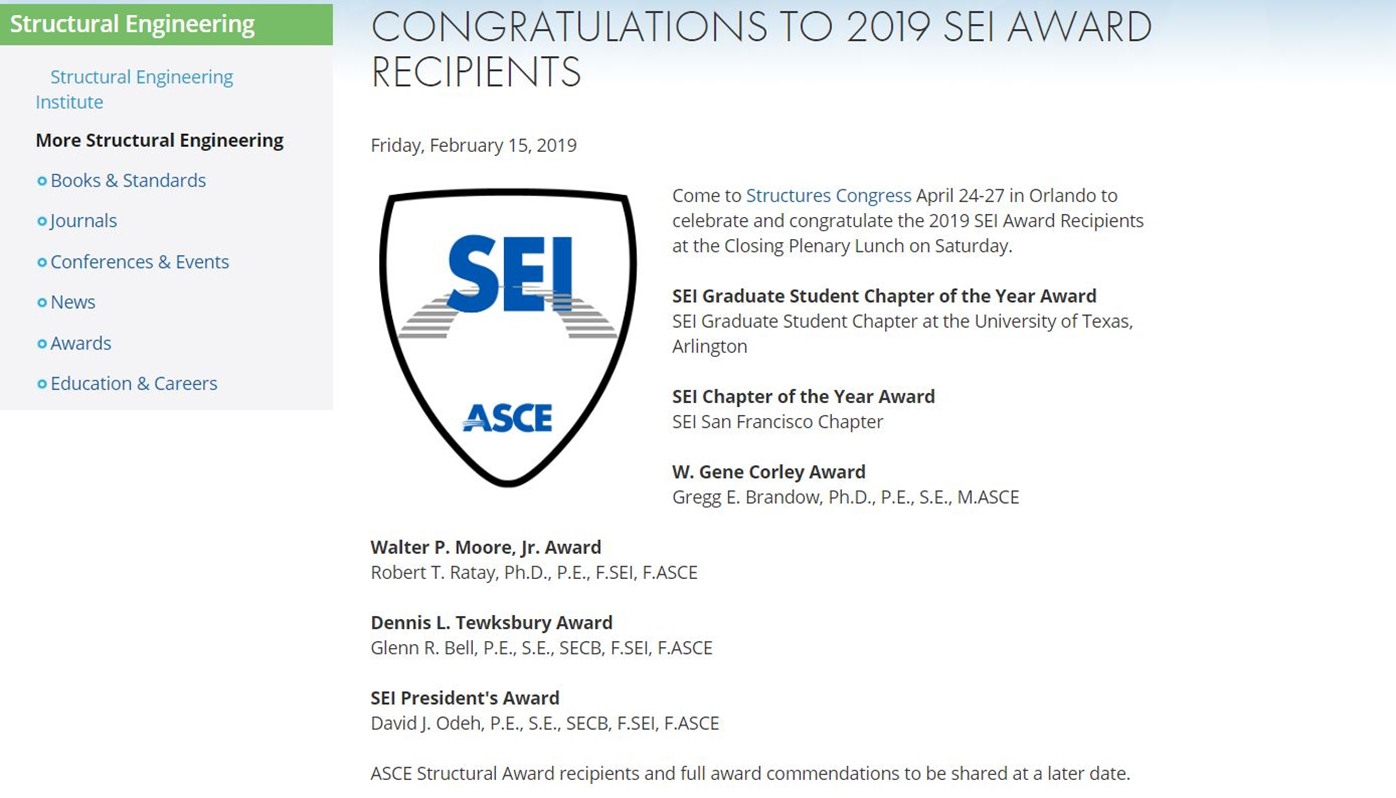The height and width of the screenshot is (798, 1396).
Task: Click the bullet icon beside Conferences & Events
Action: 42,262
